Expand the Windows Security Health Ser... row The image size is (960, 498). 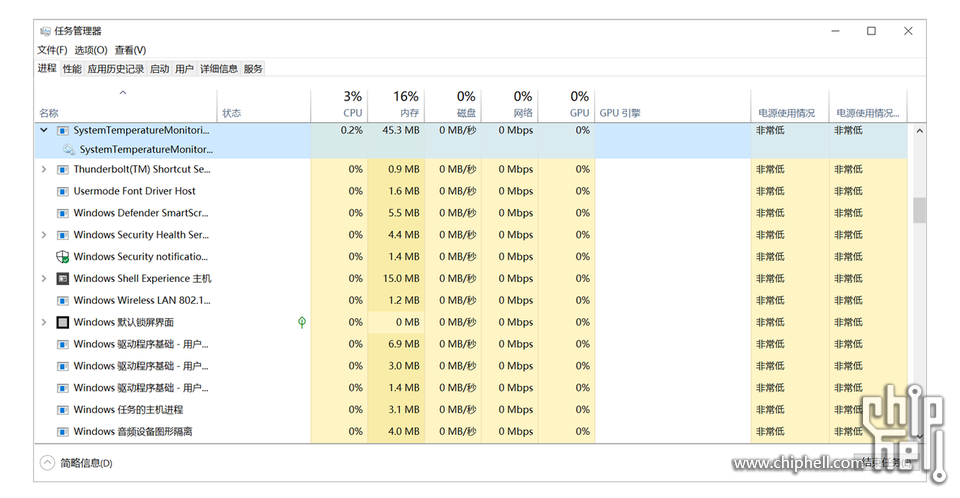[x=43, y=235]
